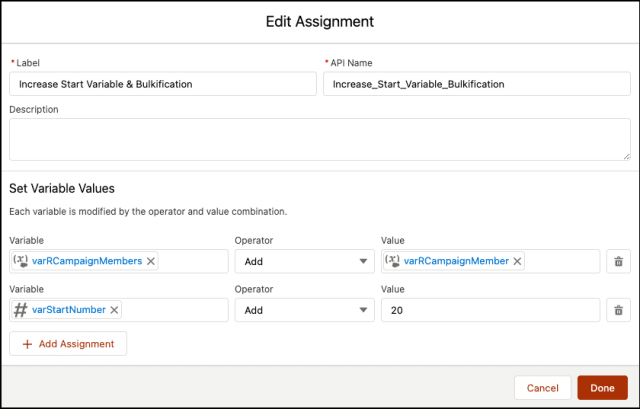Image resolution: width=640 pixels, height=409 pixels.
Task: Remove the varRCampaignMembers variable pill
Action: pyautogui.click(x=151, y=261)
